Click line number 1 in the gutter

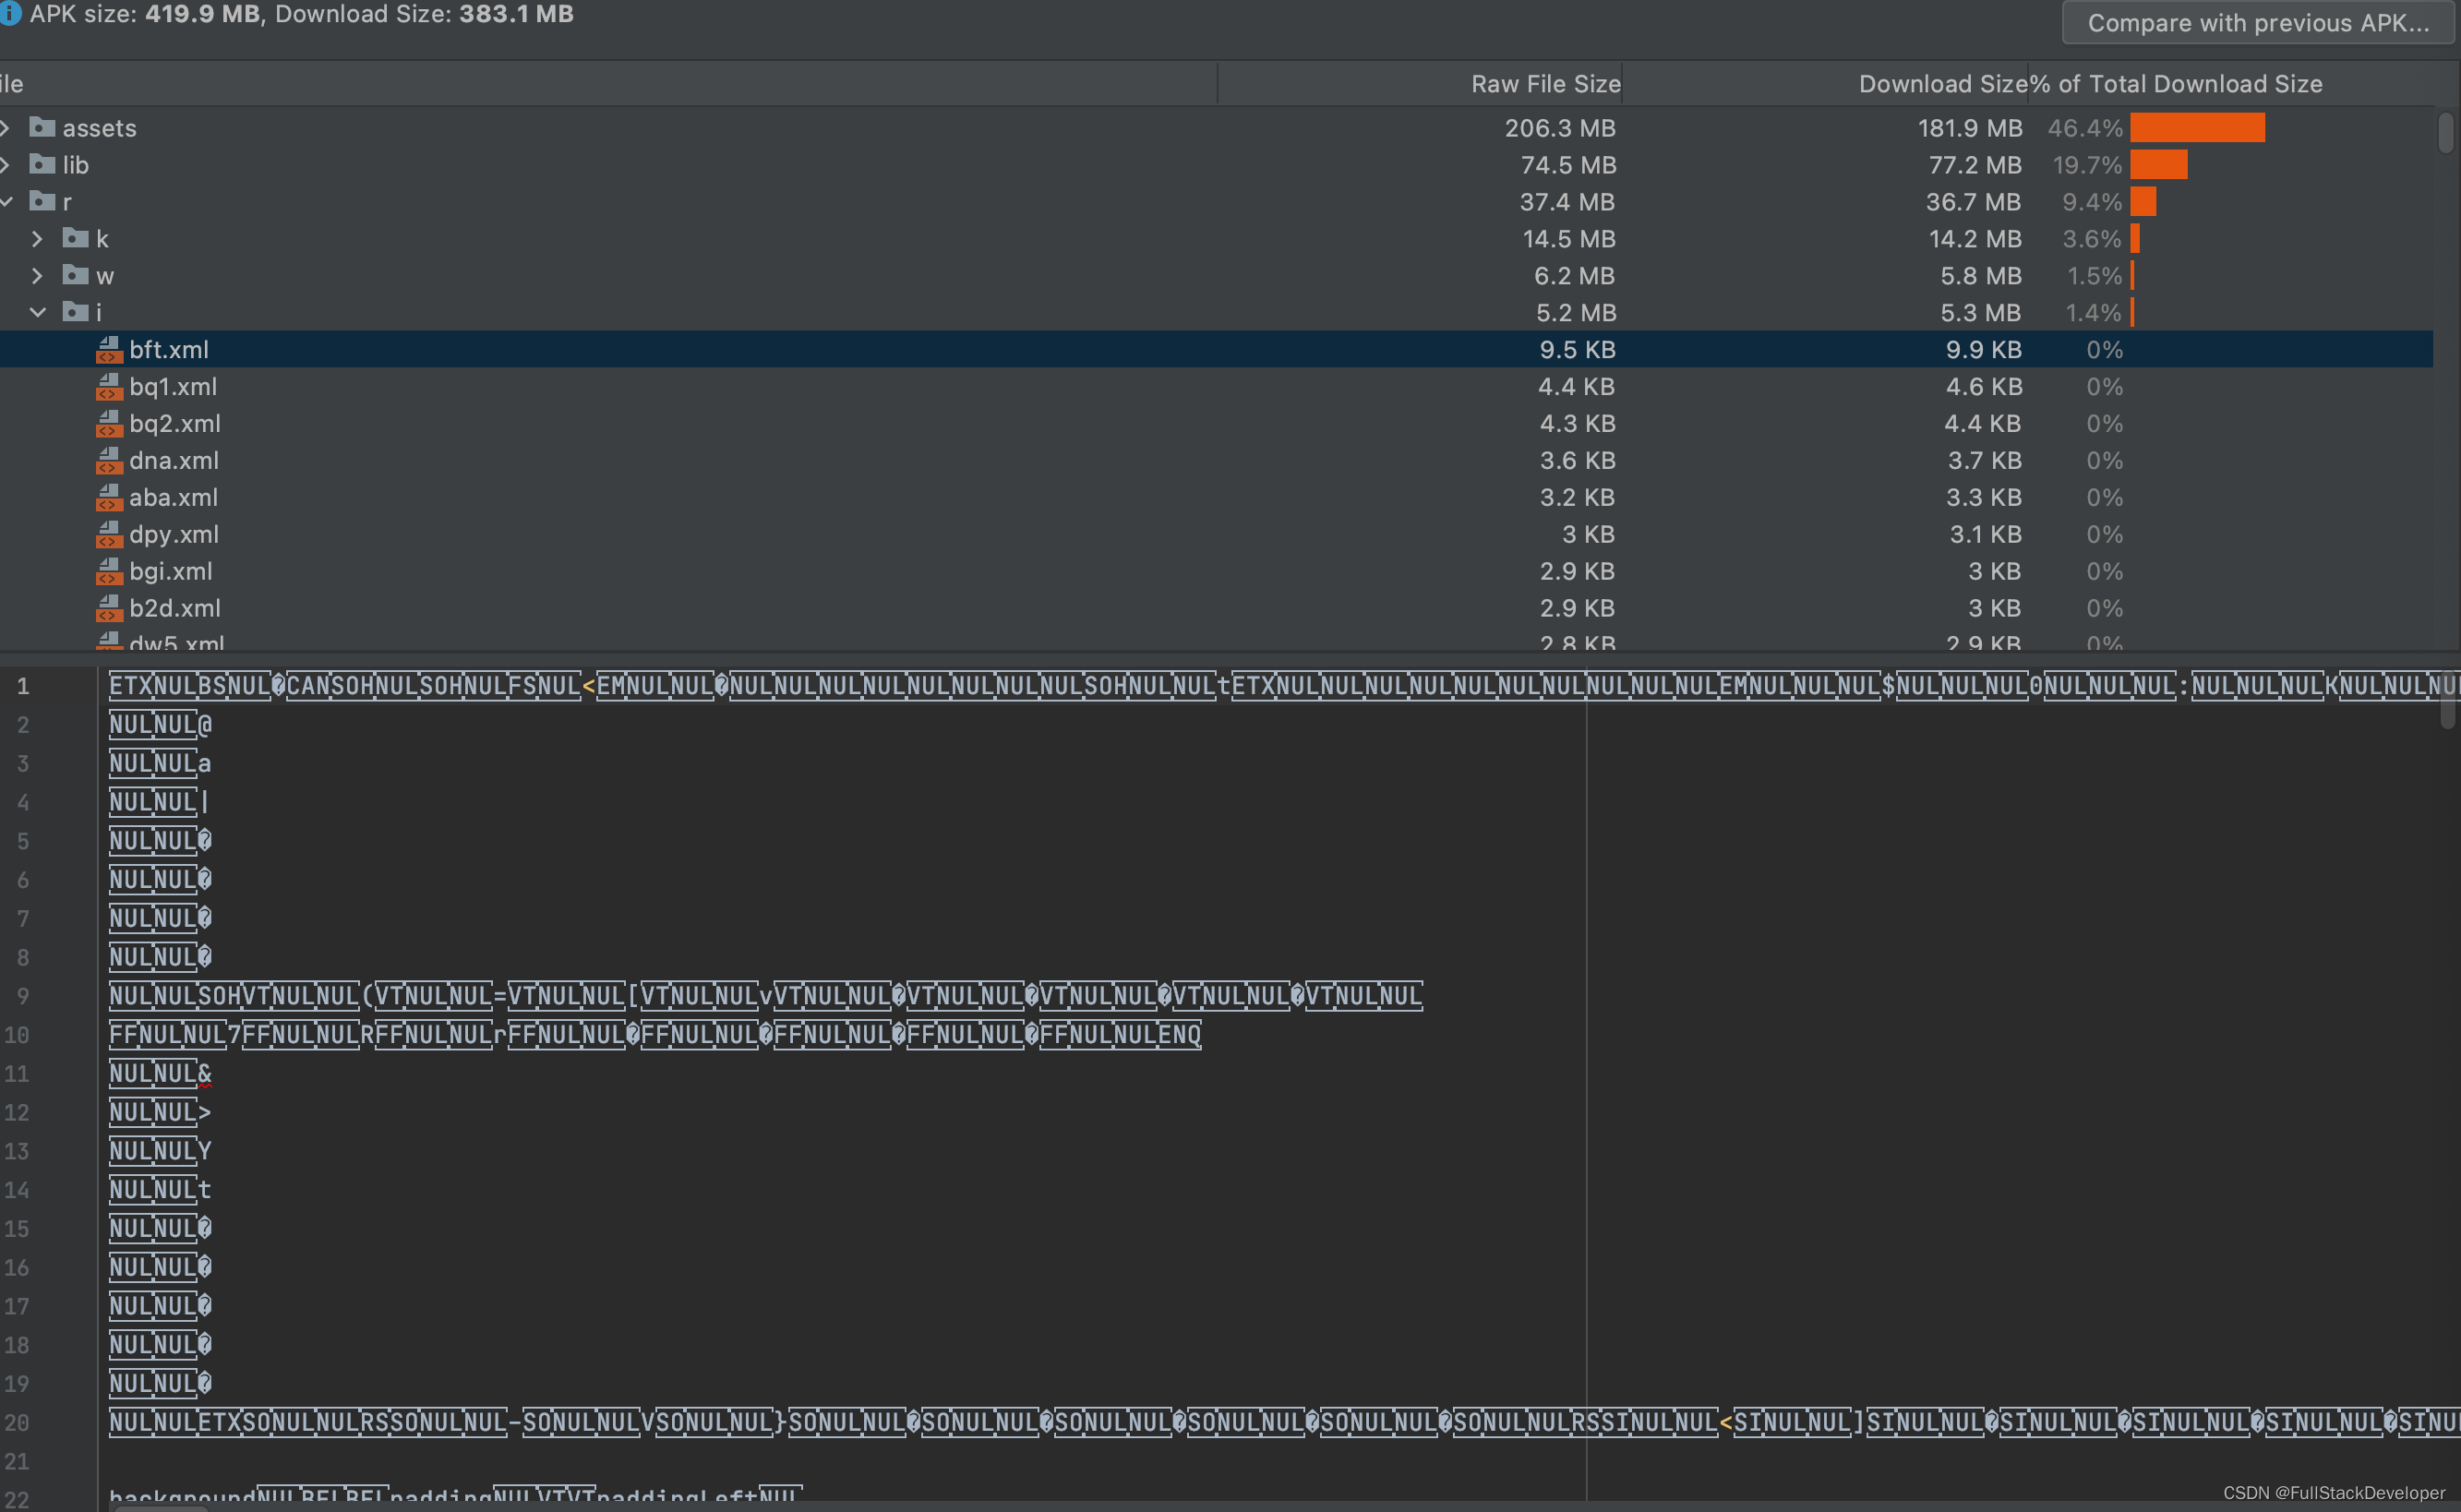[x=23, y=687]
